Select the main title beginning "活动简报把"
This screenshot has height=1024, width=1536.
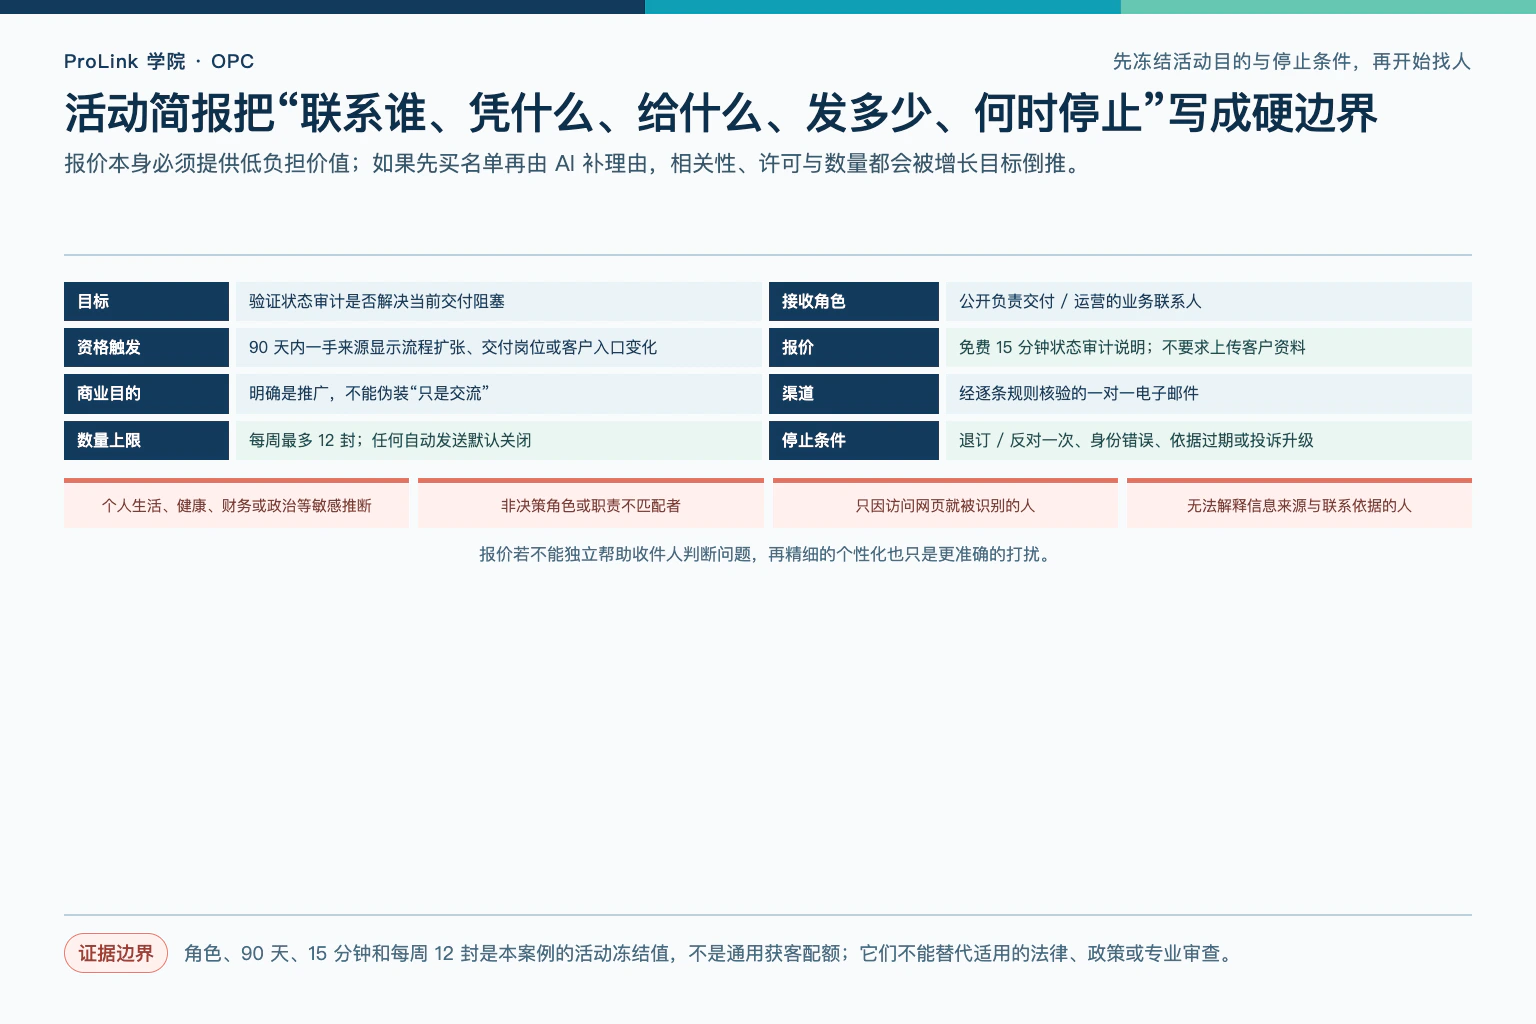click(x=721, y=113)
